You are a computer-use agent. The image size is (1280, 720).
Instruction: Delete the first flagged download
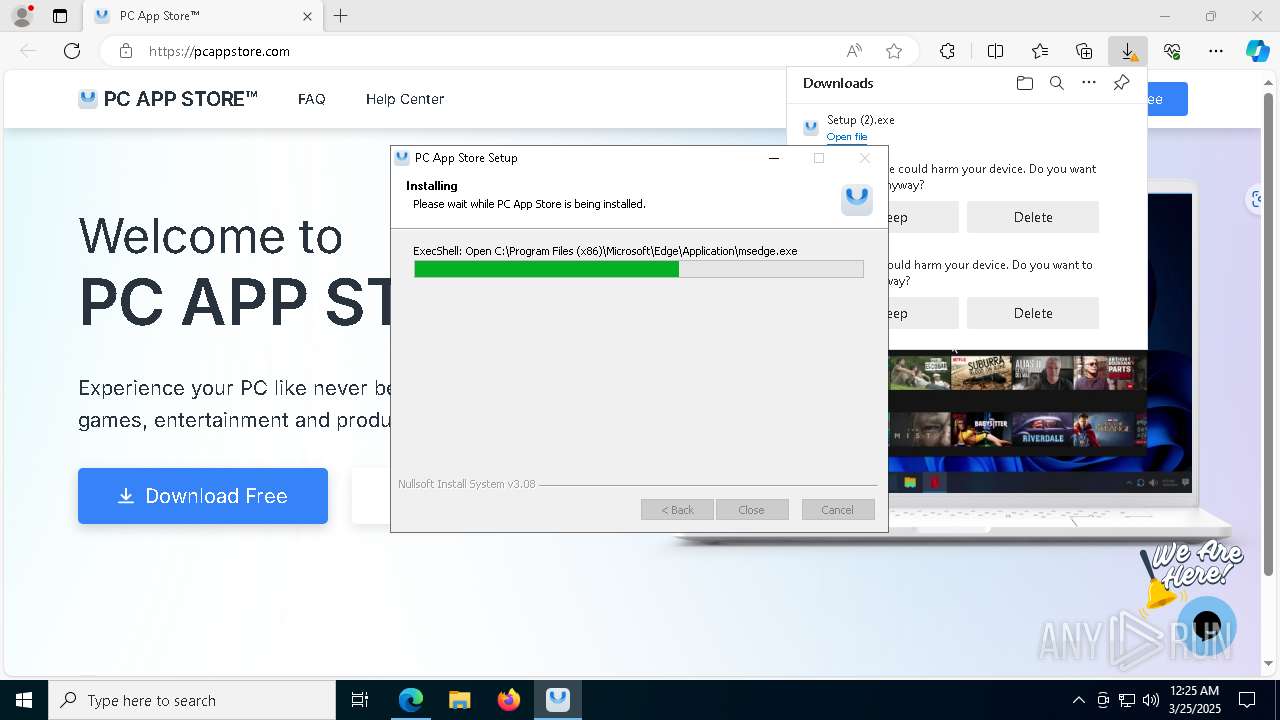(1033, 217)
